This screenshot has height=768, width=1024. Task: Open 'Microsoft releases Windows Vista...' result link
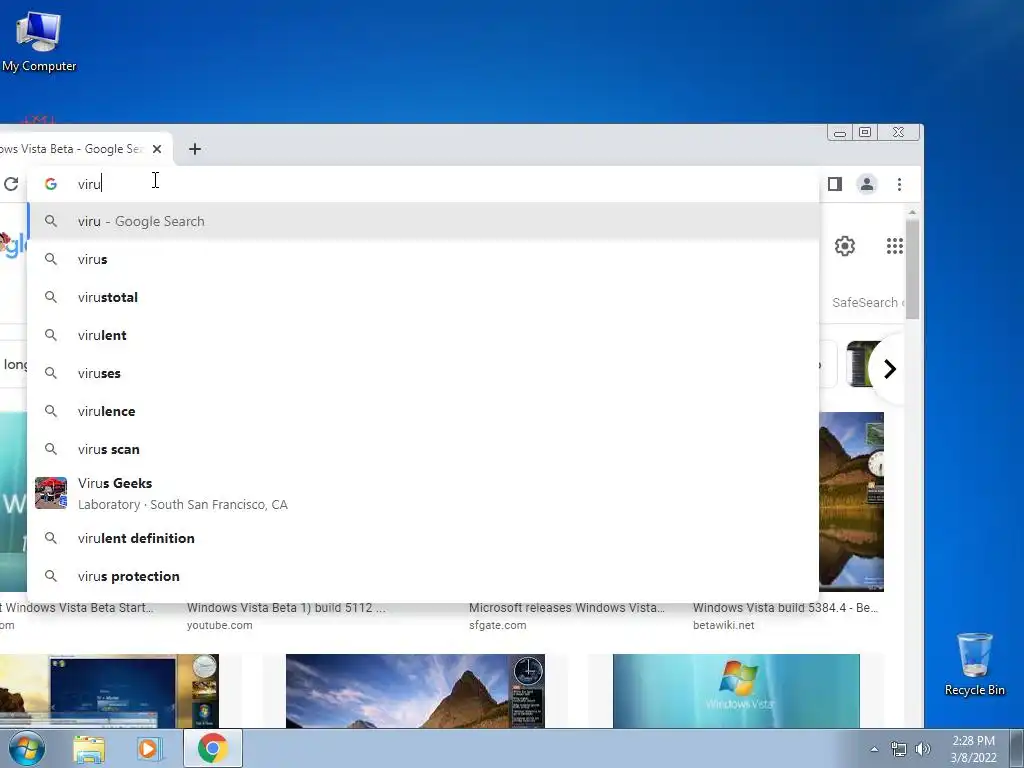click(x=567, y=607)
